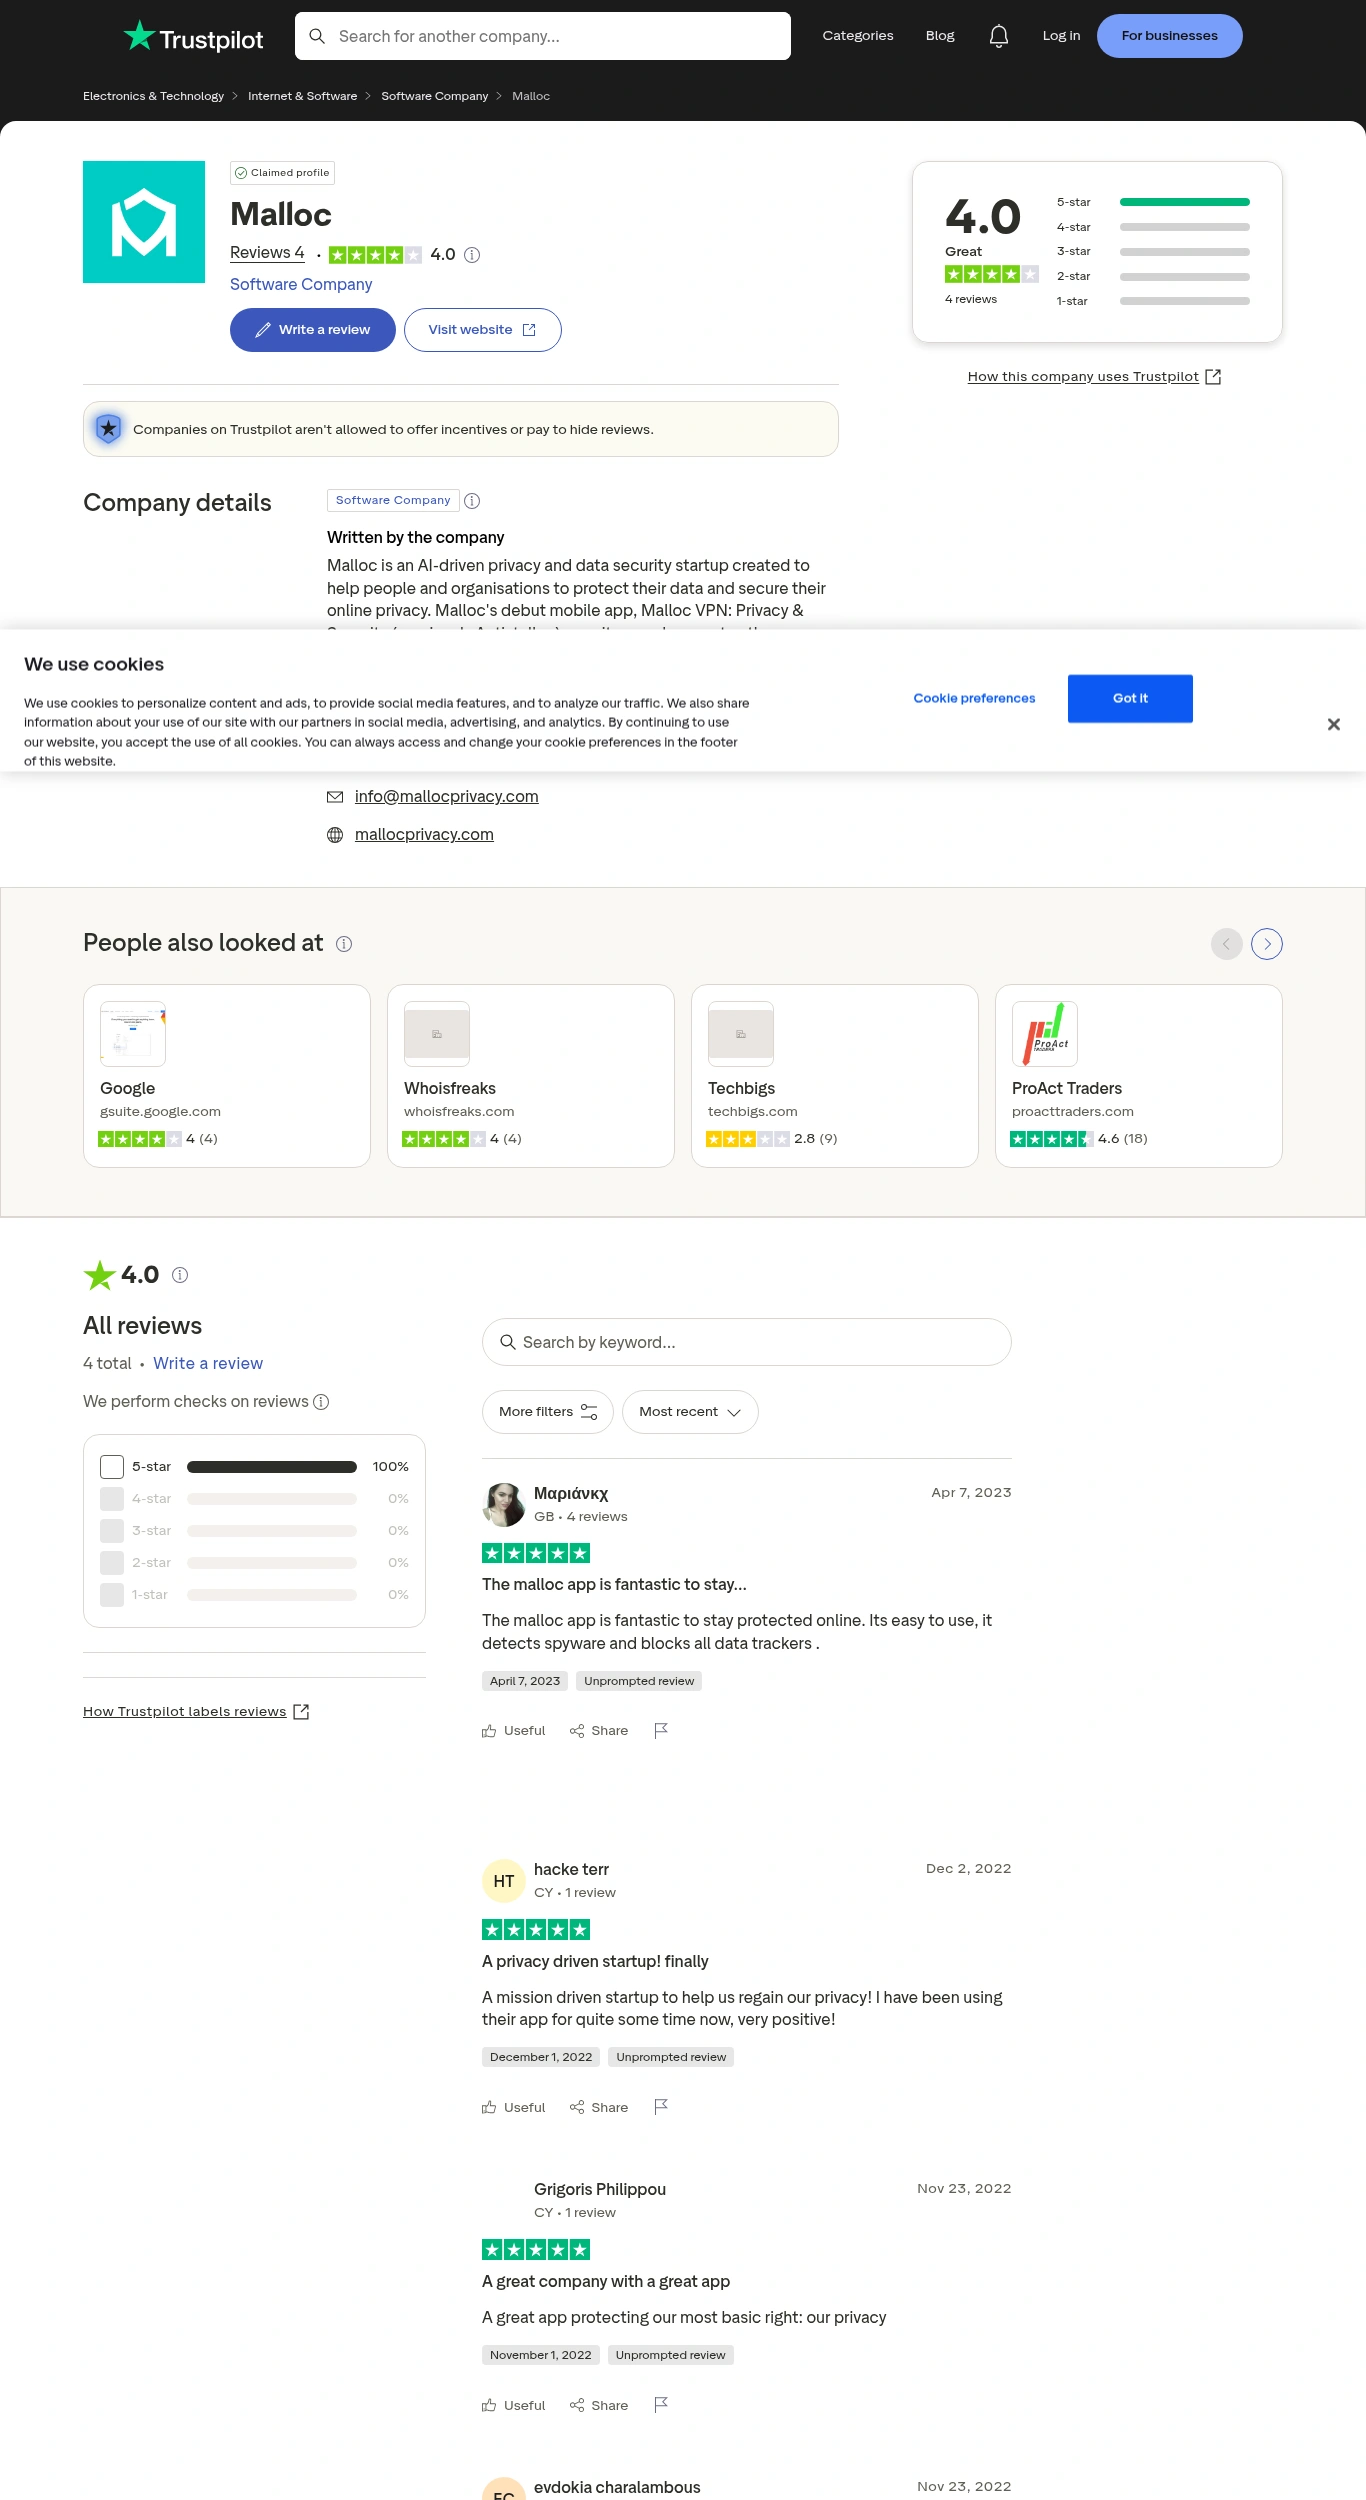Image resolution: width=1366 pixels, height=2500 pixels.
Task: Flag hacke terr's review
Action: 661,2107
